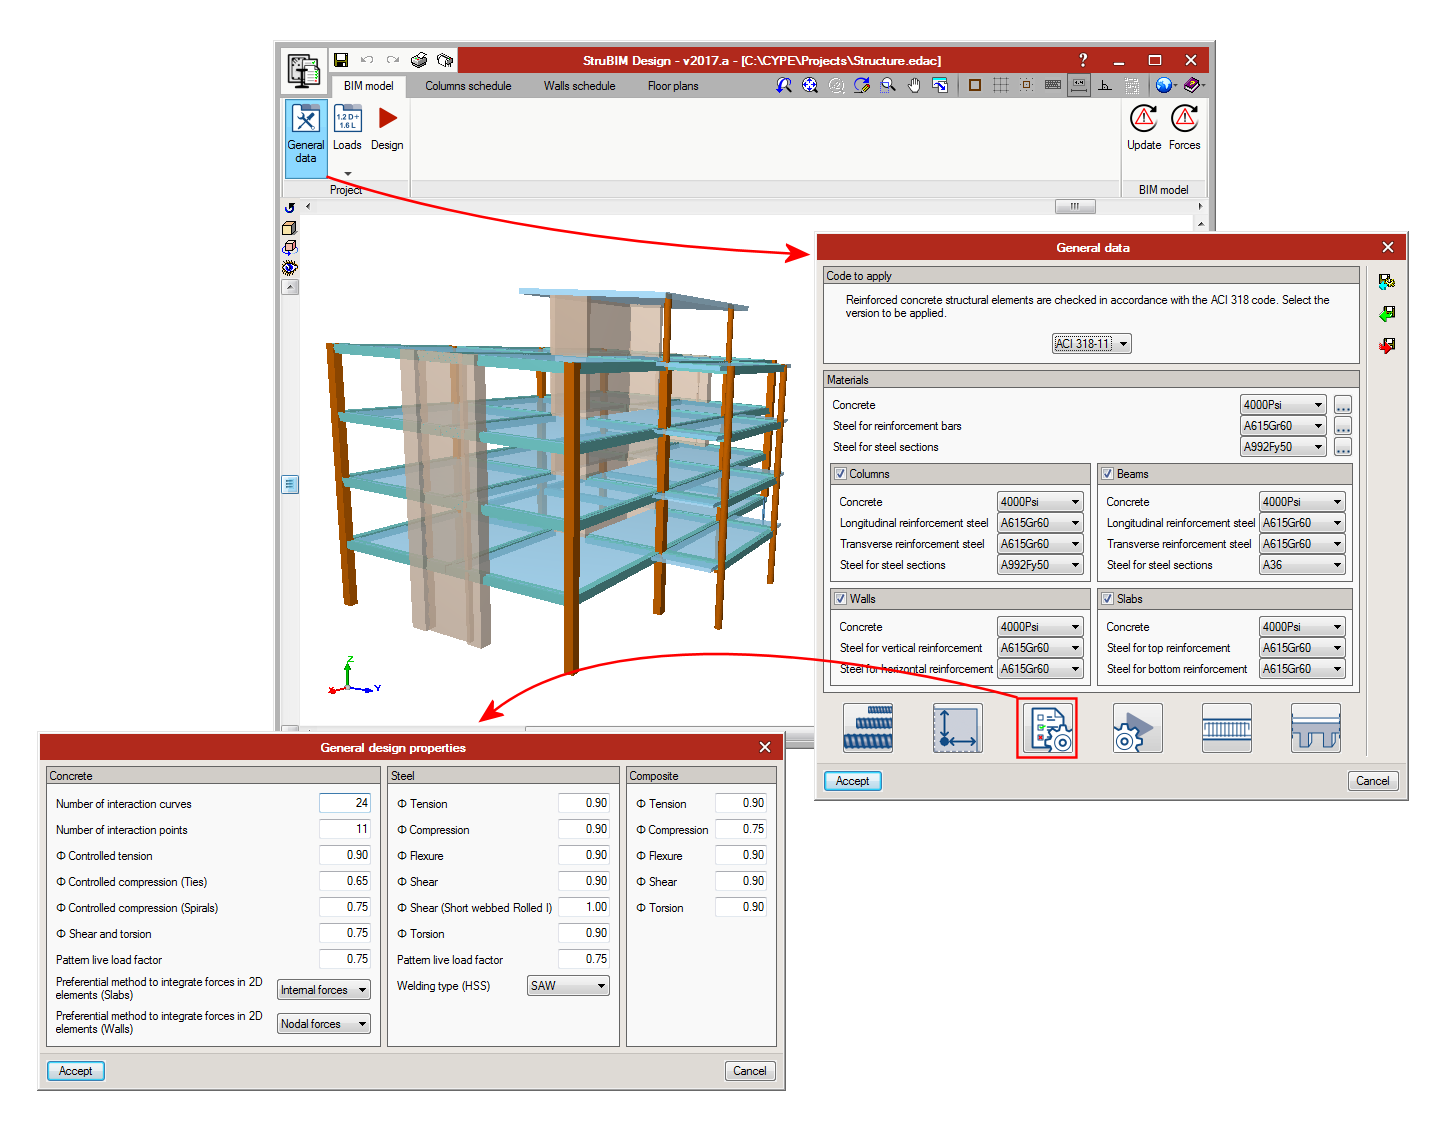Open the rebar tables button with coiled bars
1445x1122 pixels.
pyautogui.click(x=867, y=728)
